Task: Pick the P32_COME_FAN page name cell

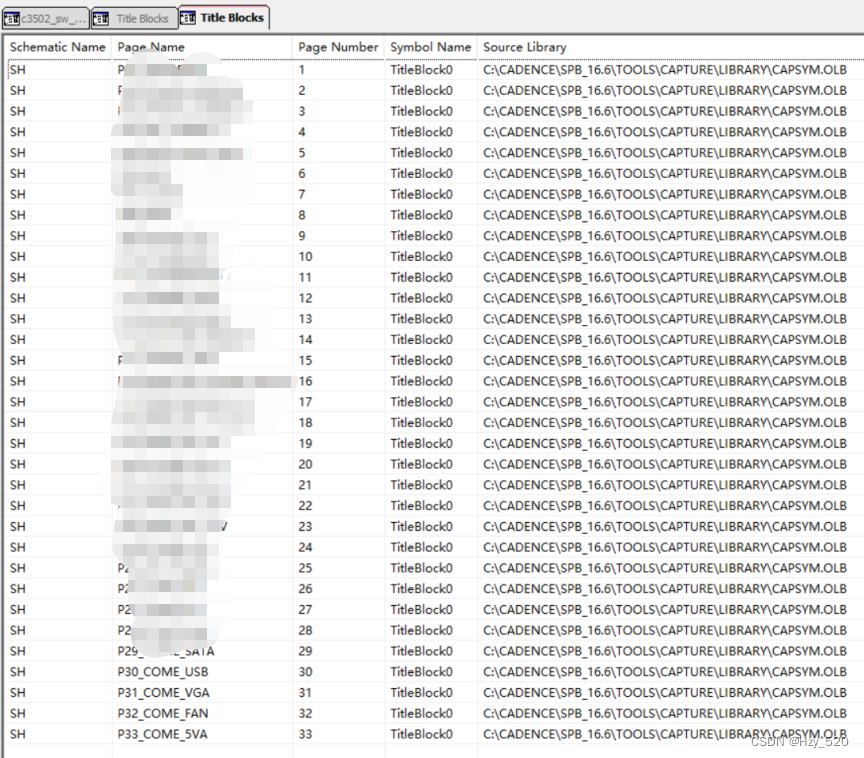Action: pos(163,714)
